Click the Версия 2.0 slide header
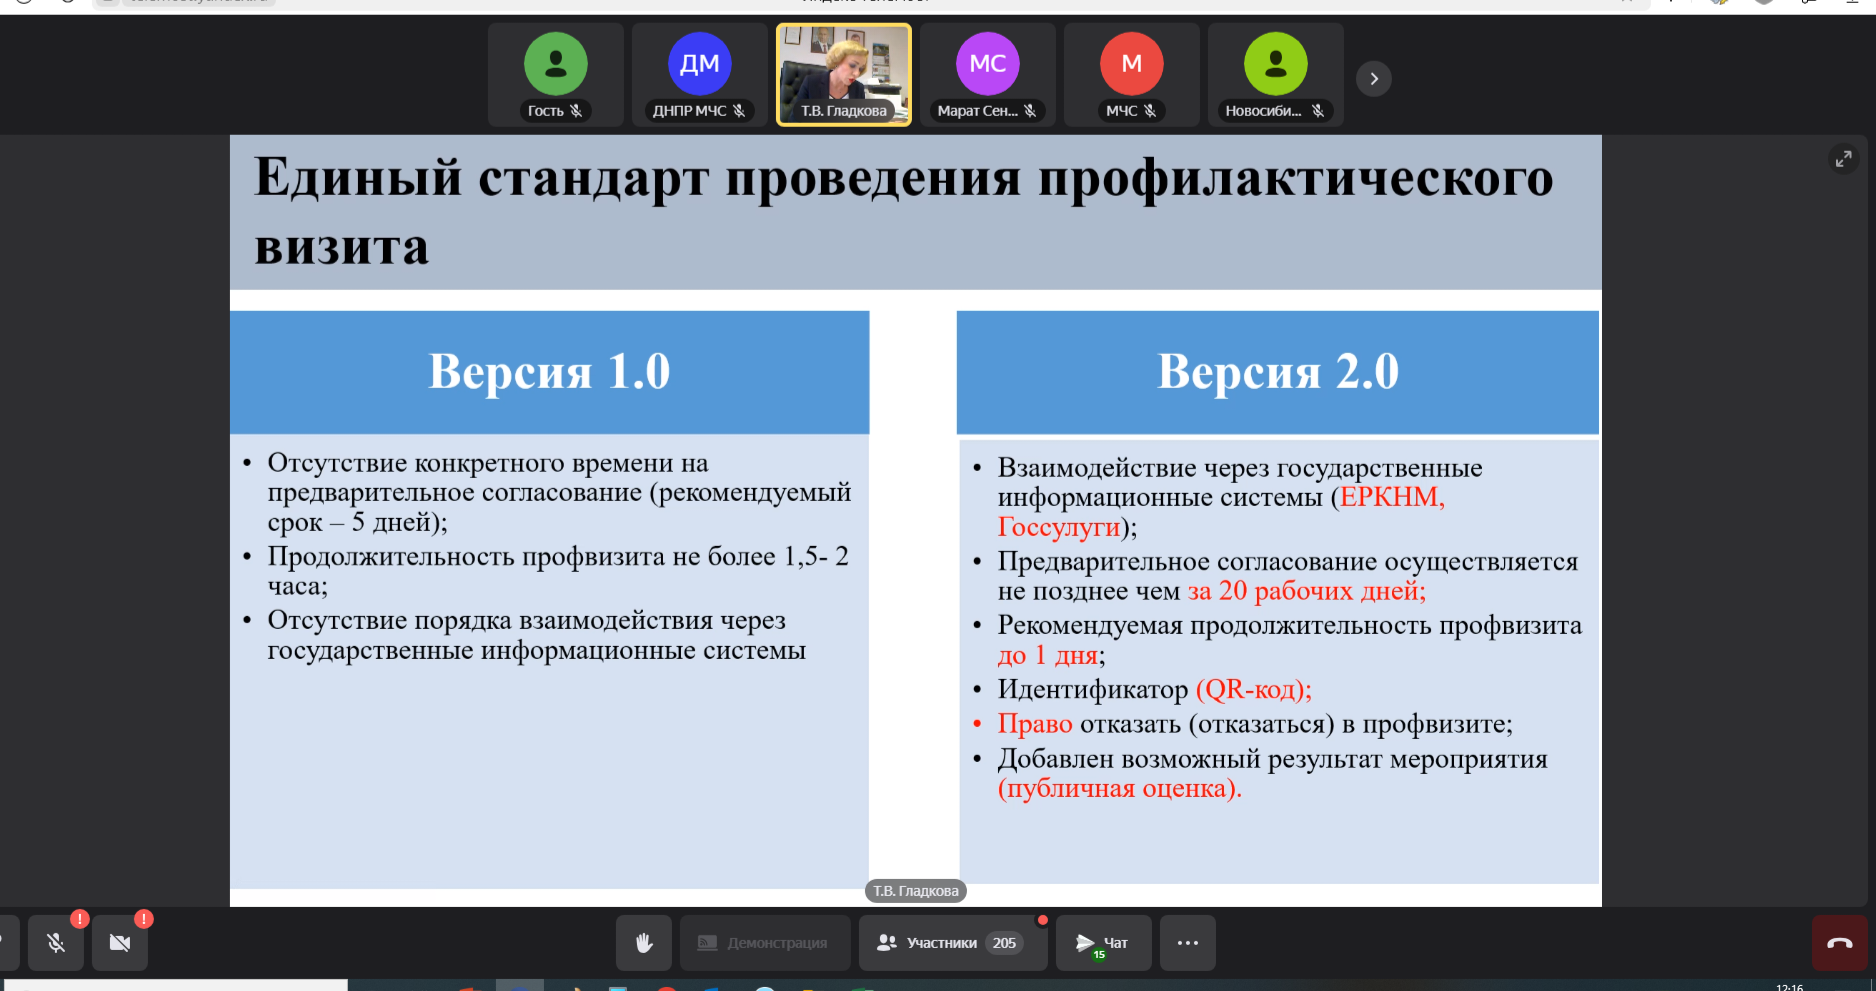 coord(1277,372)
